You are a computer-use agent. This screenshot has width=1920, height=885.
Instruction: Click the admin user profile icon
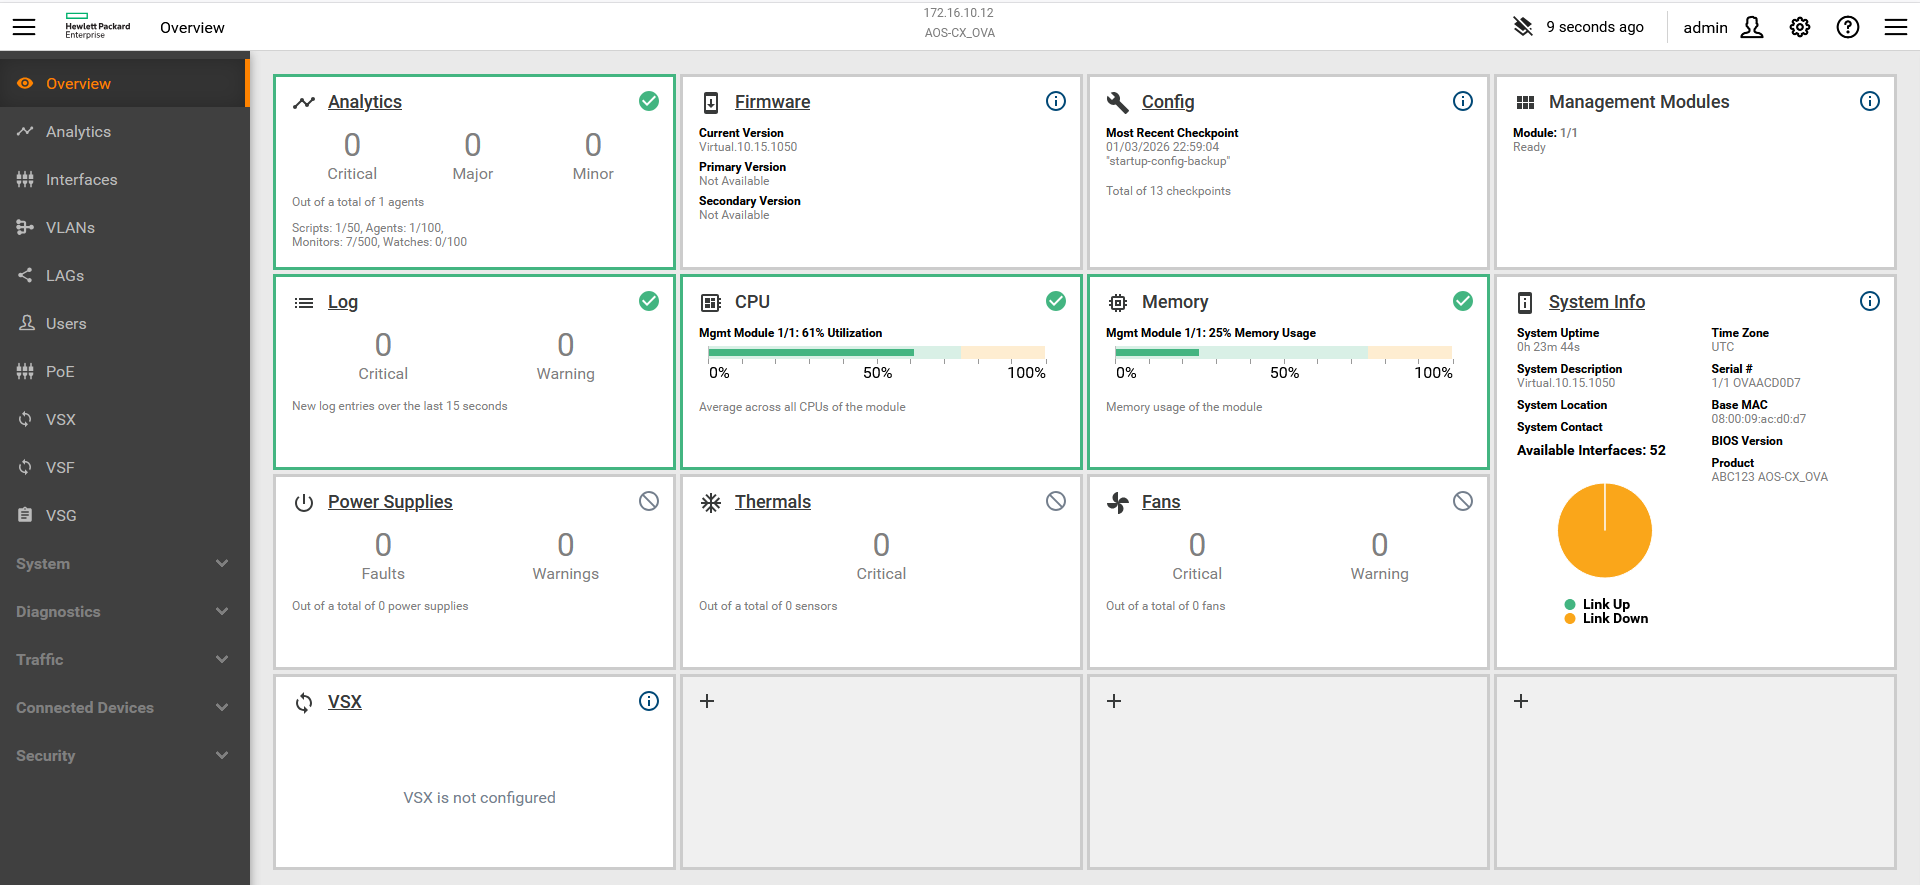[1751, 27]
